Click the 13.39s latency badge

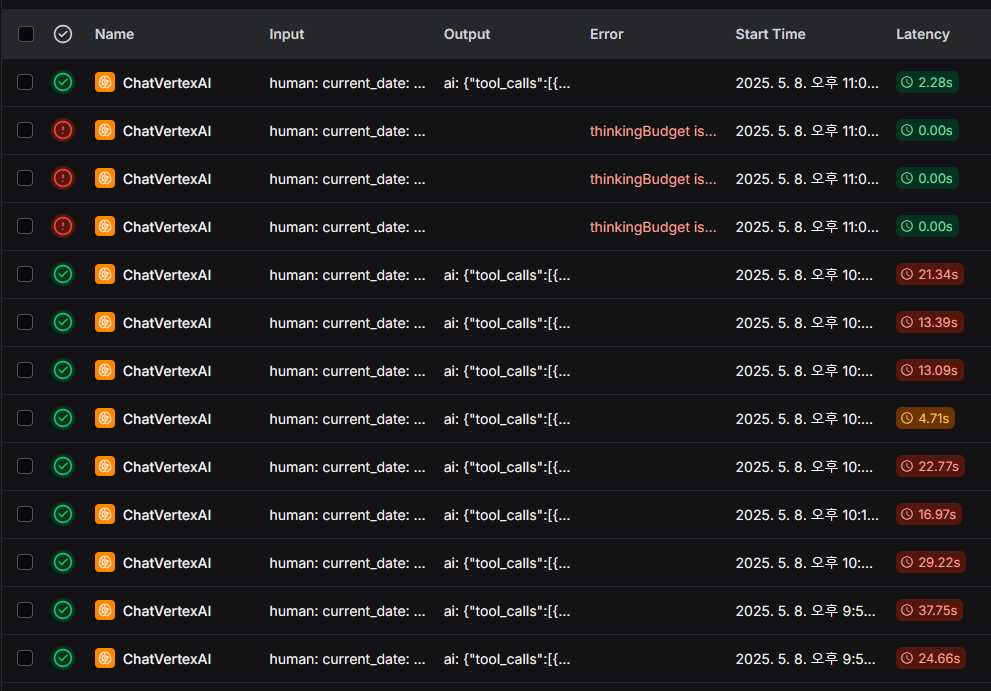(x=930, y=322)
